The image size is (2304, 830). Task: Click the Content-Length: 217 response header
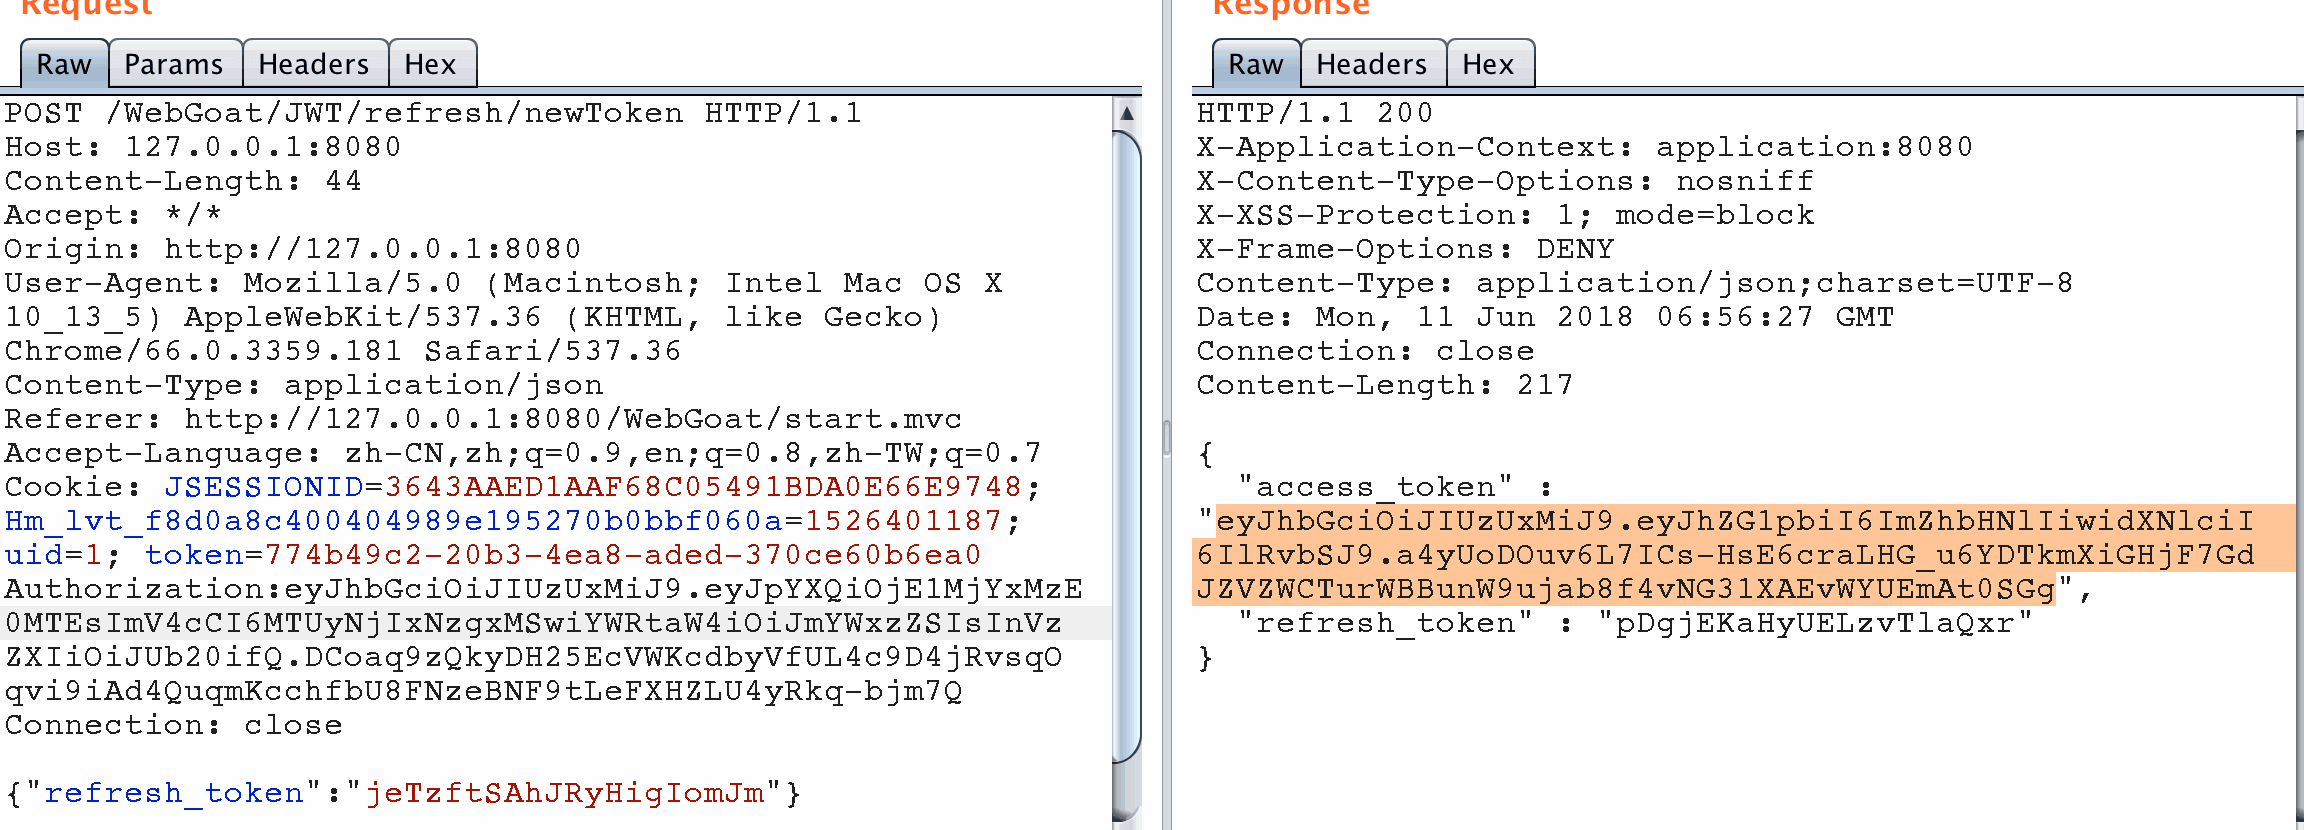pos(1385,385)
